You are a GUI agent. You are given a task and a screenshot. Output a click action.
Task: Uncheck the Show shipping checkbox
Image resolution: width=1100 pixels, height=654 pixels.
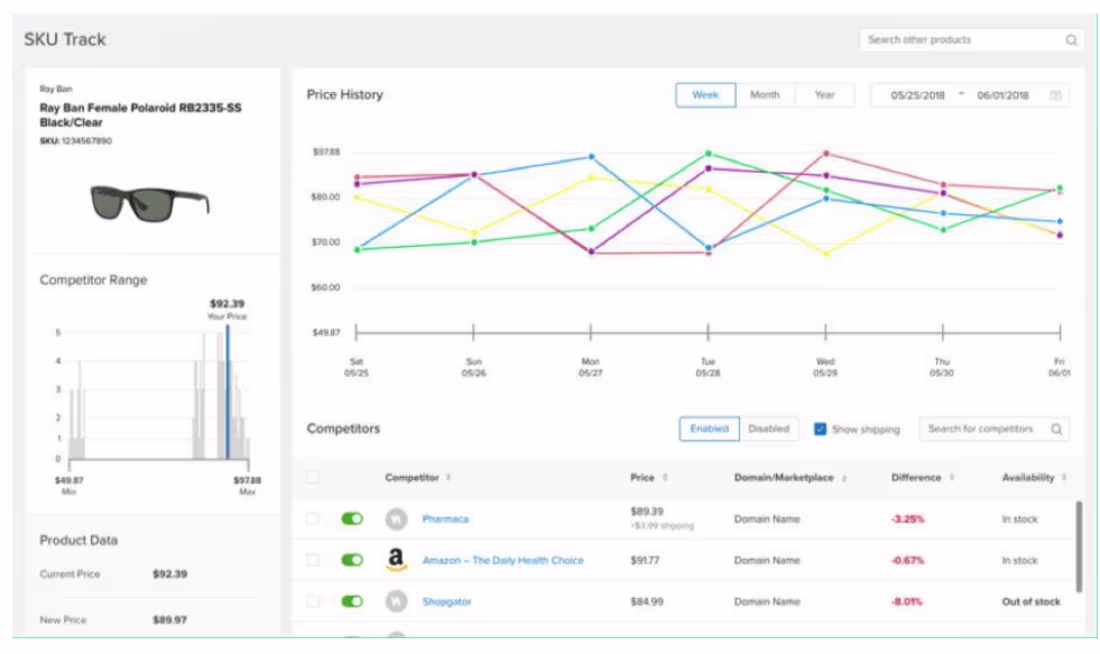tap(822, 429)
